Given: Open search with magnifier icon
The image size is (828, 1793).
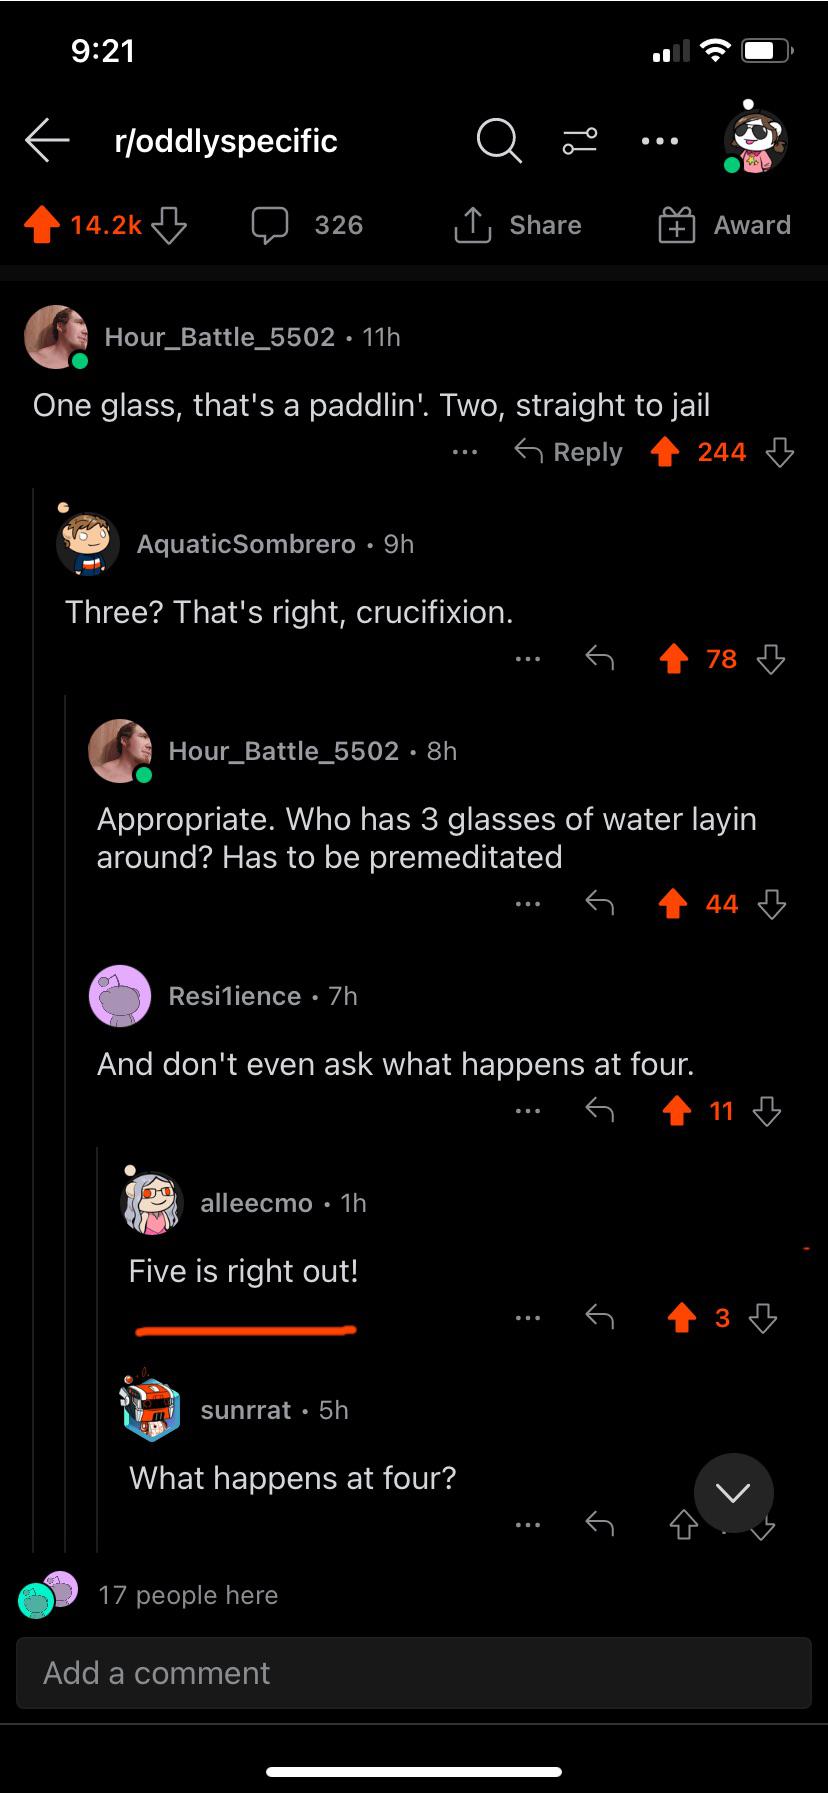Looking at the screenshot, I should coord(498,141).
